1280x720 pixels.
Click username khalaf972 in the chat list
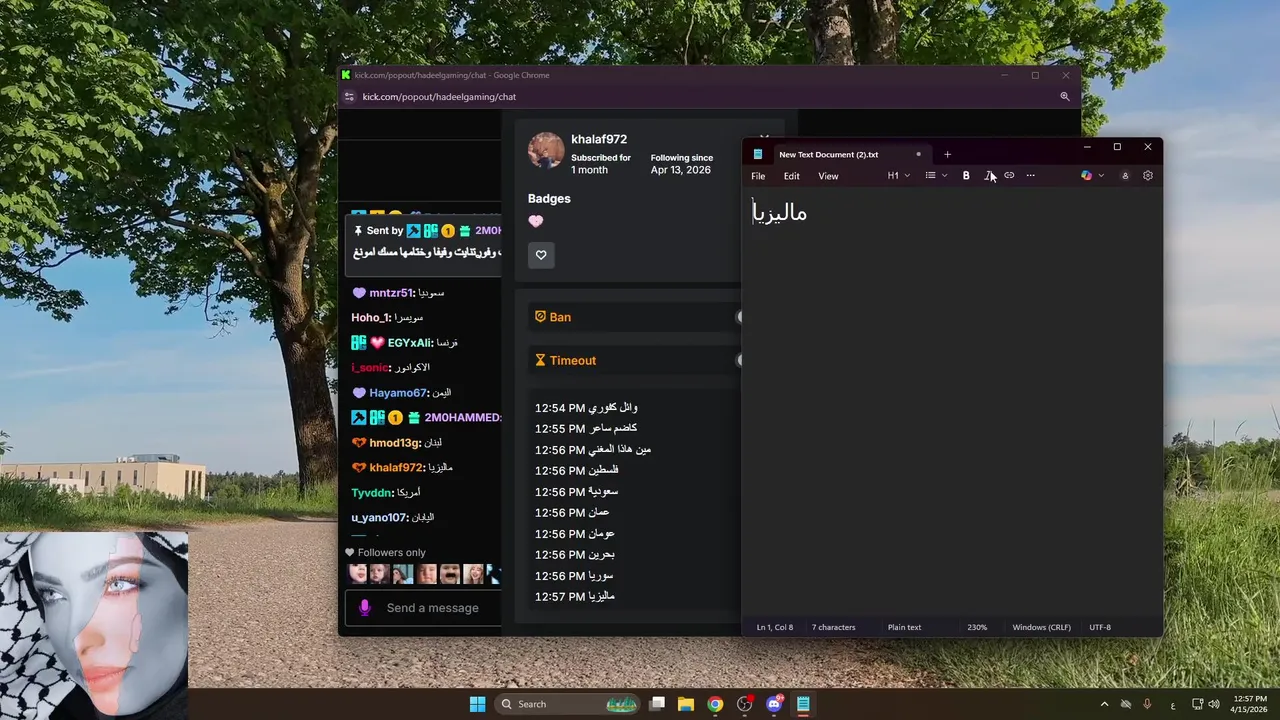point(397,468)
